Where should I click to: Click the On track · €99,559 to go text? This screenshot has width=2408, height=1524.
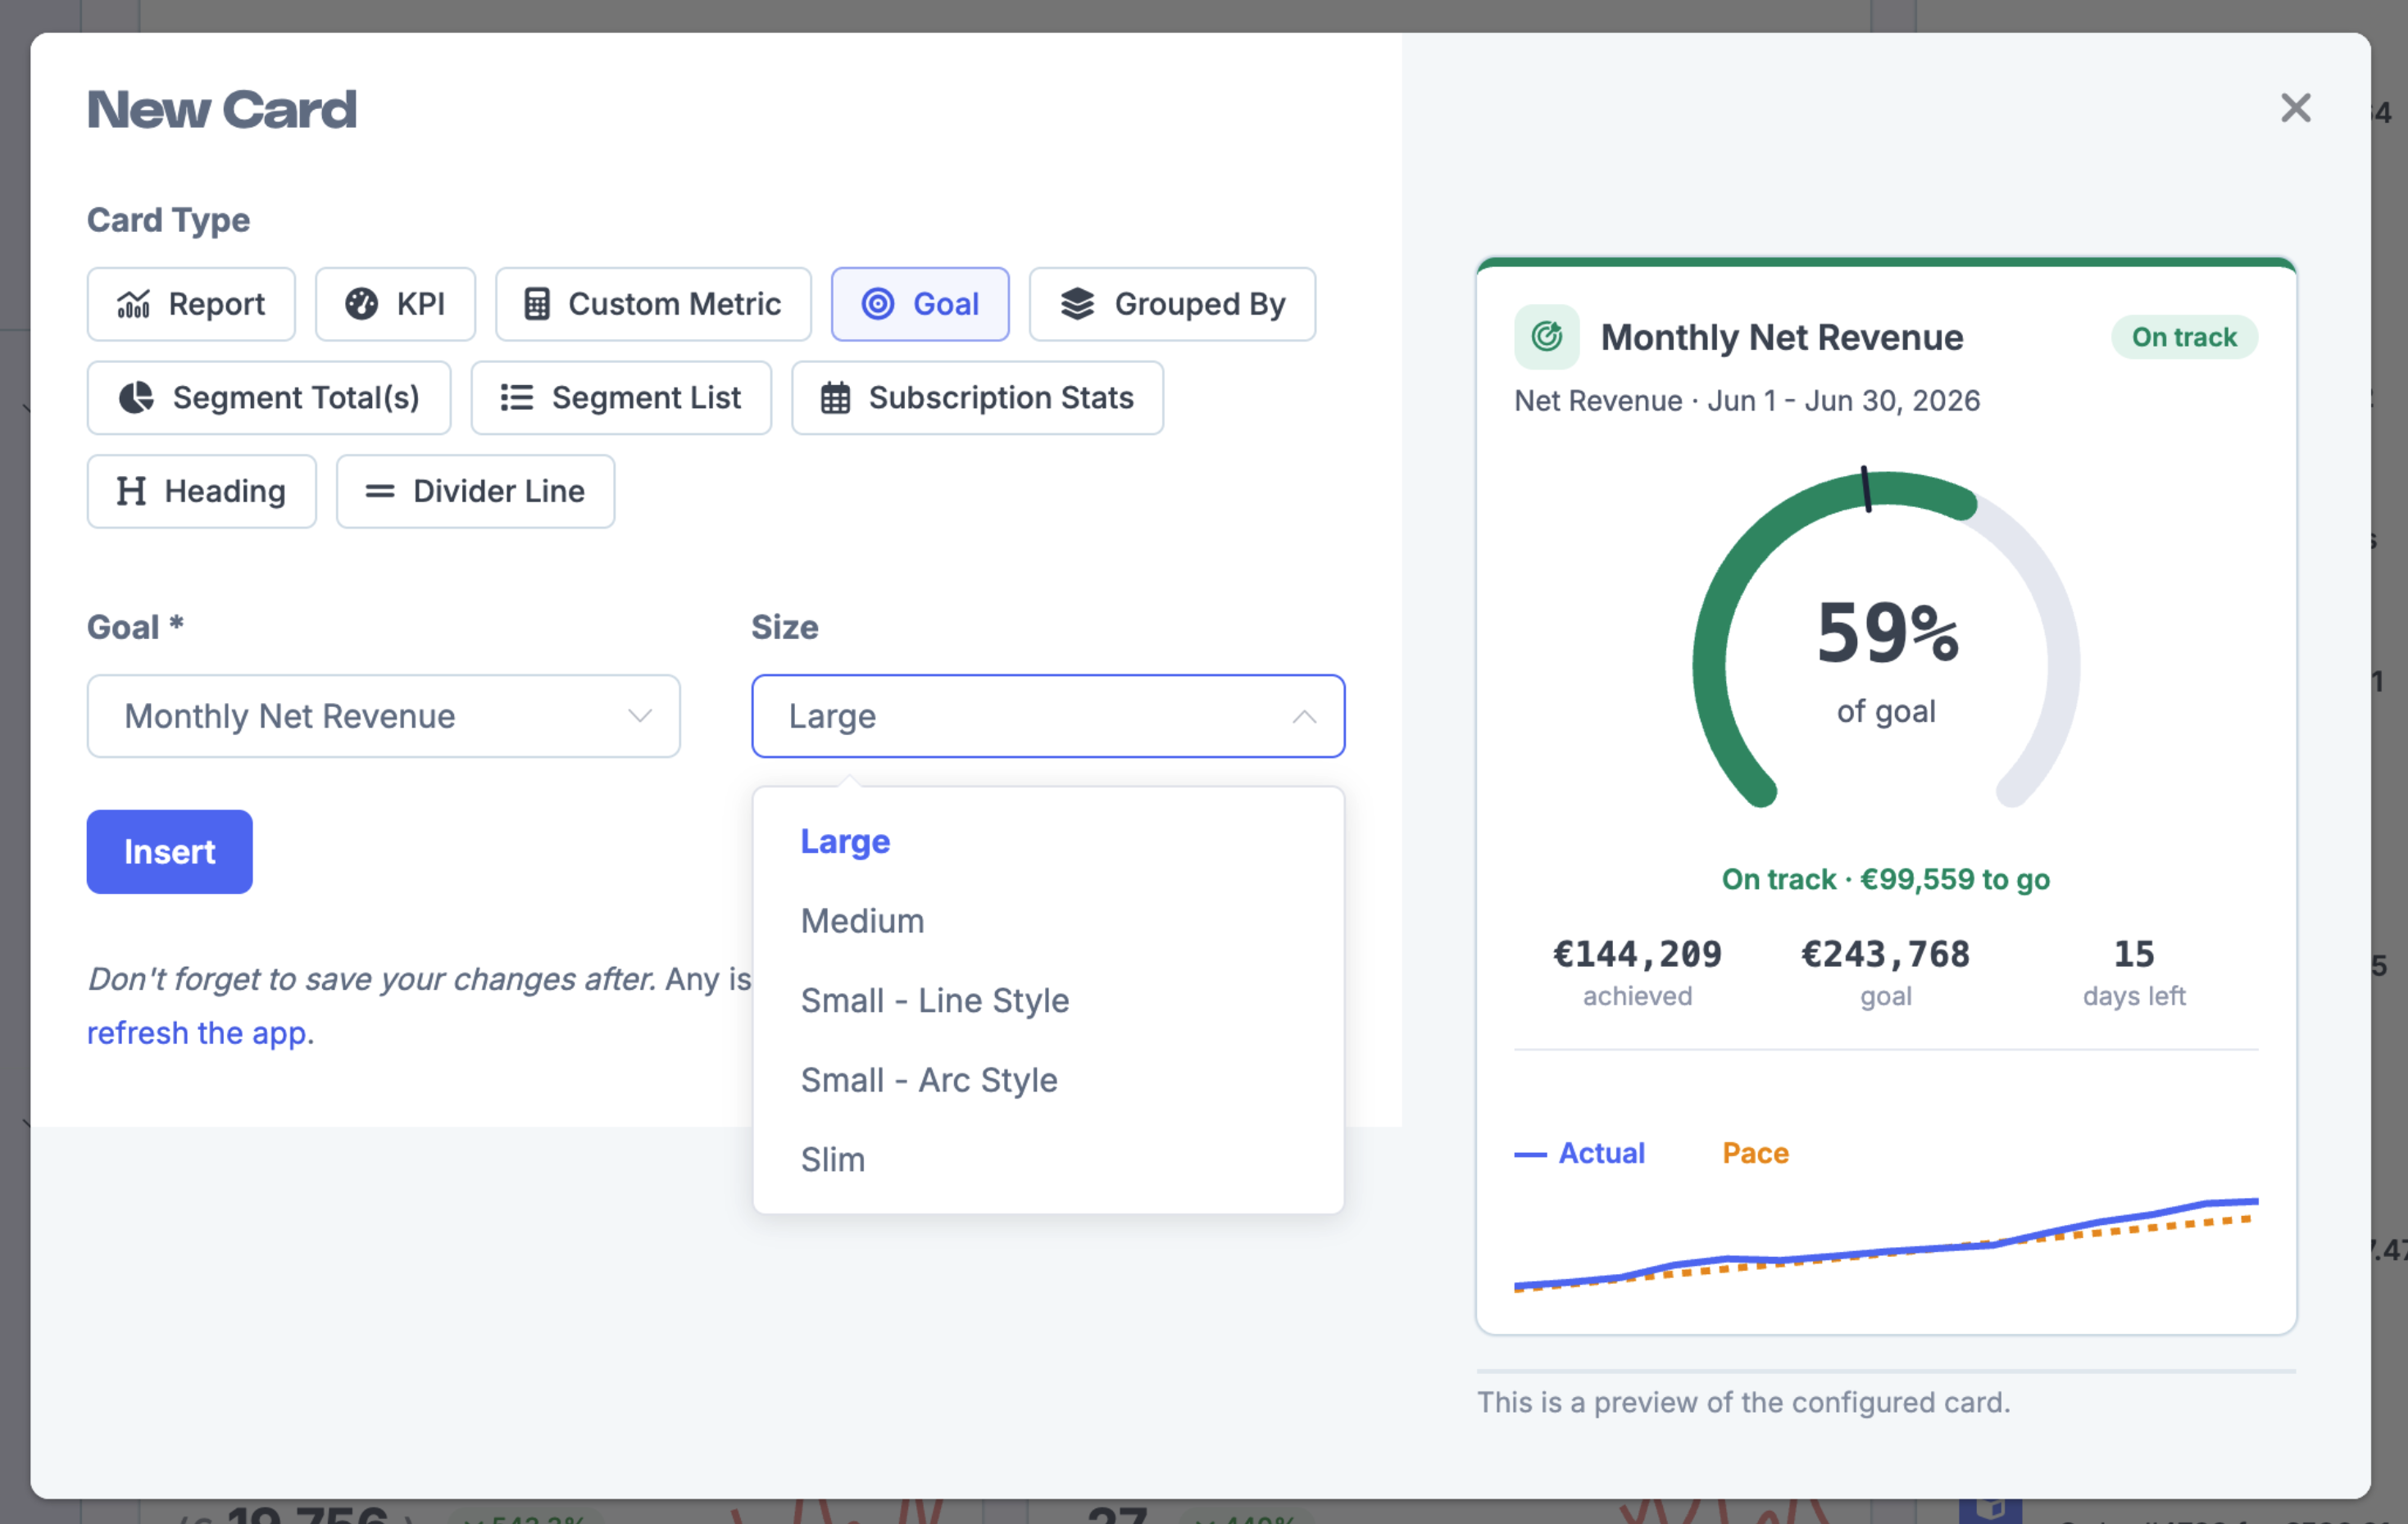click(1885, 880)
